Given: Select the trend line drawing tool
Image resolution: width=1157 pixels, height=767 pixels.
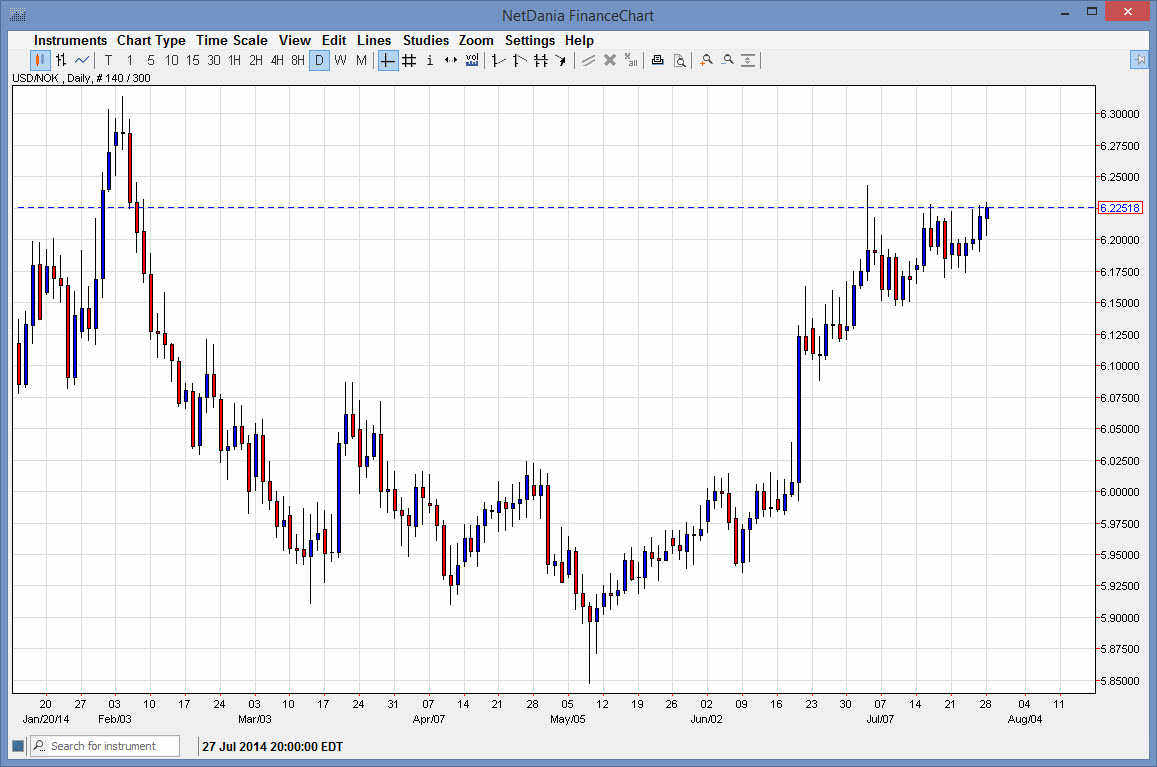Looking at the screenshot, I should click(x=497, y=60).
